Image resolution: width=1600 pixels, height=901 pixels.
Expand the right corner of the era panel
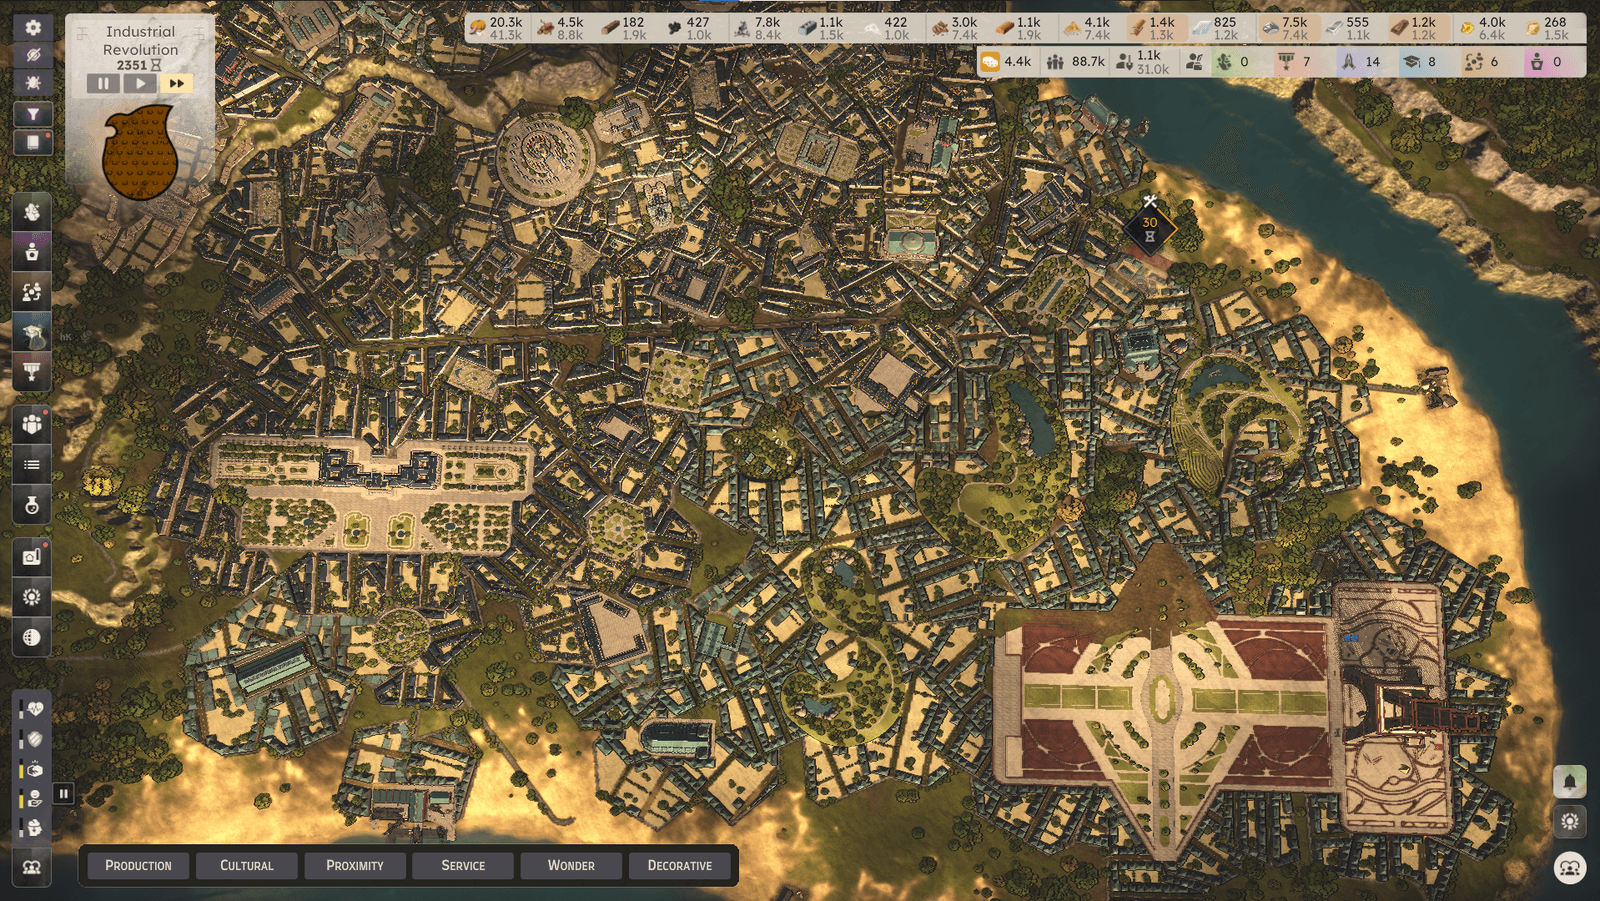click(x=199, y=33)
